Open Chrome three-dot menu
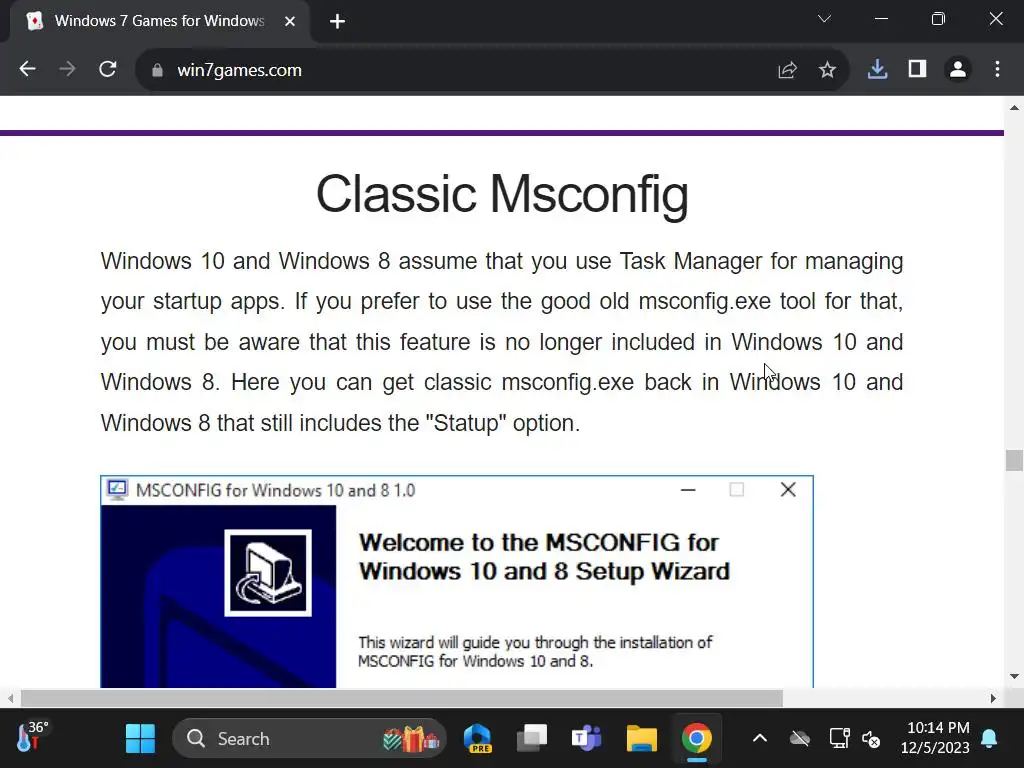Viewport: 1024px width, 768px height. click(x=997, y=69)
